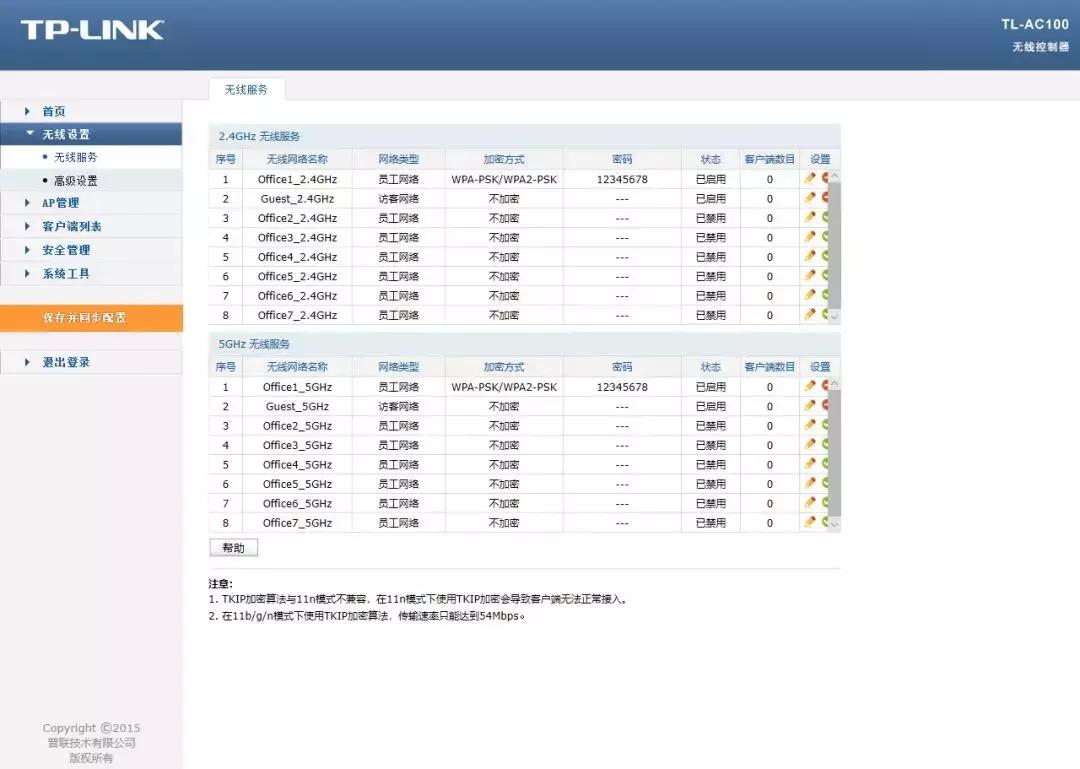Click the 帮助 button
This screenshot has height=769, width=1080.
point(233,547)
